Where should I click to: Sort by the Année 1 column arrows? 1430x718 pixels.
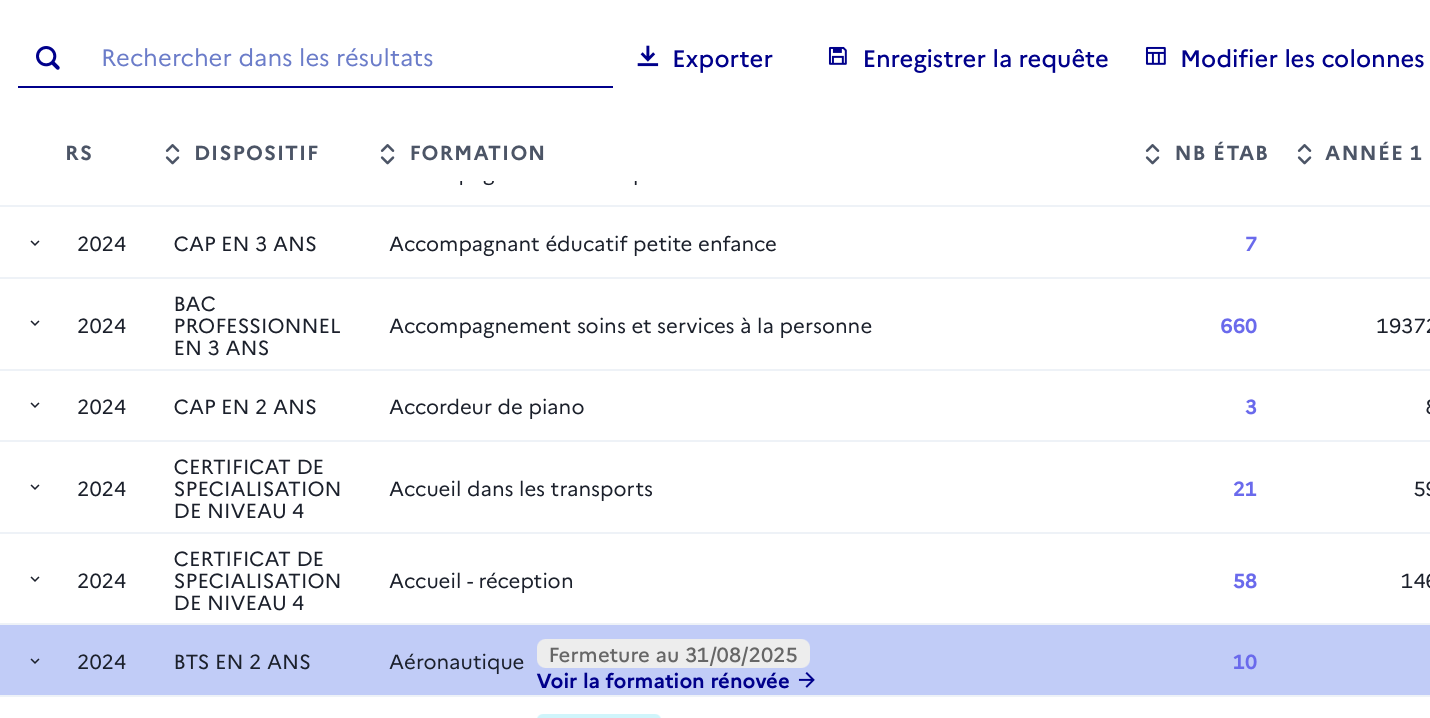point(1304,154)
